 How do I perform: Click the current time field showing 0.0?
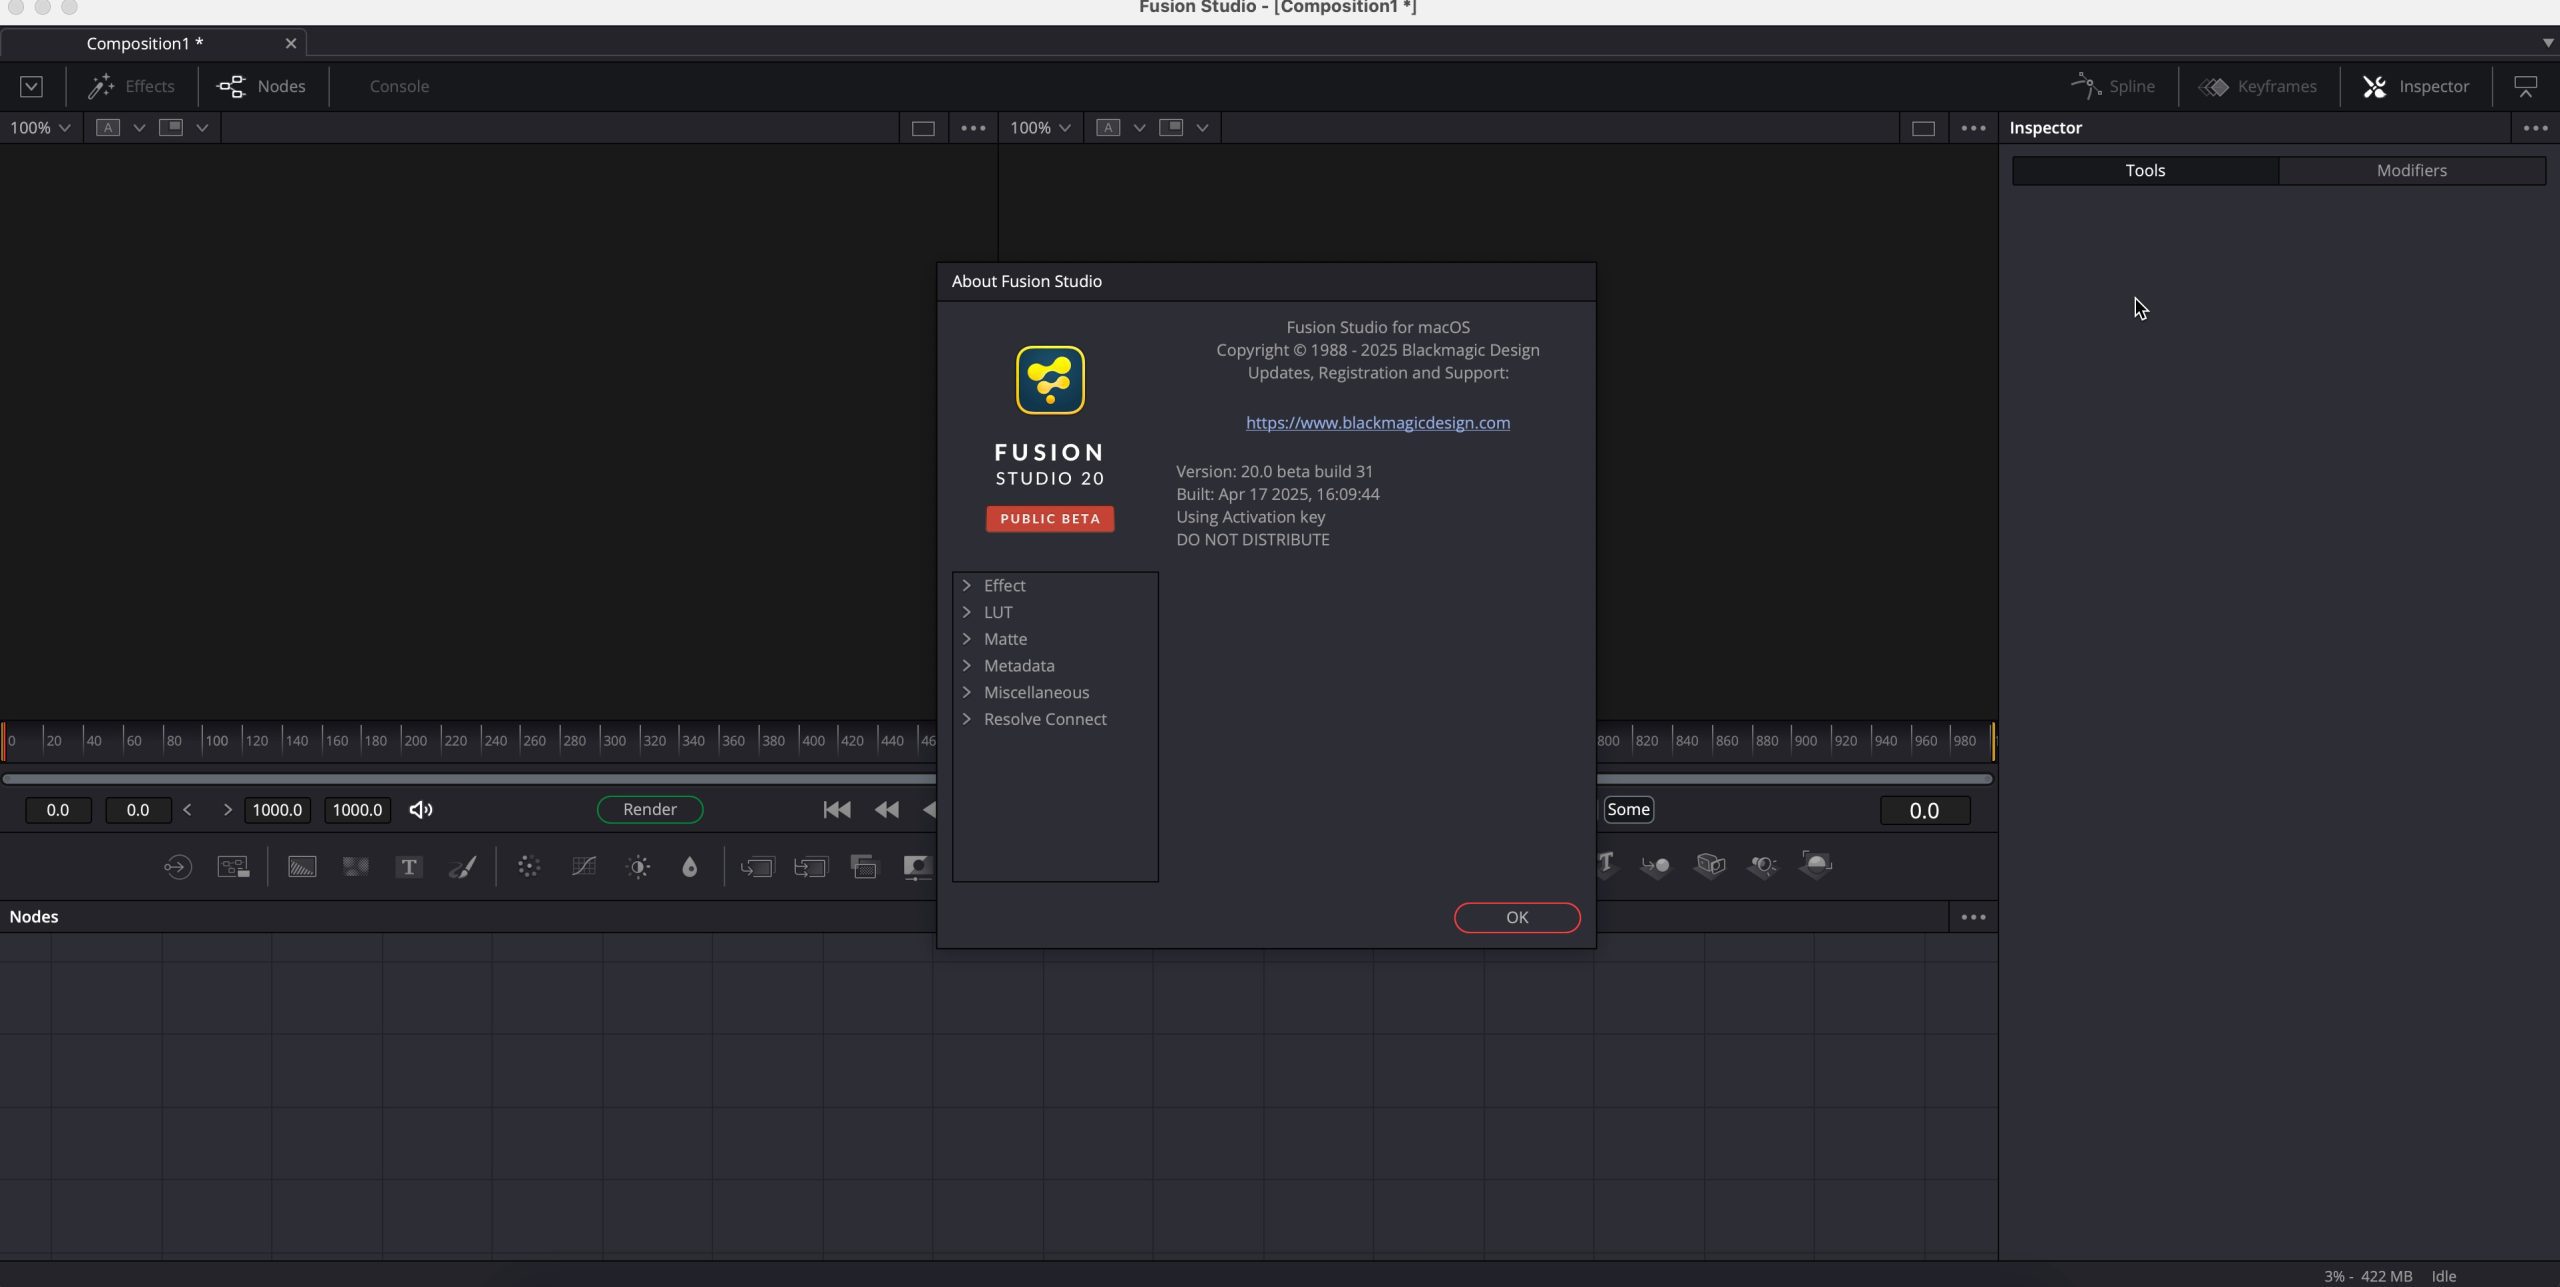1925,810
